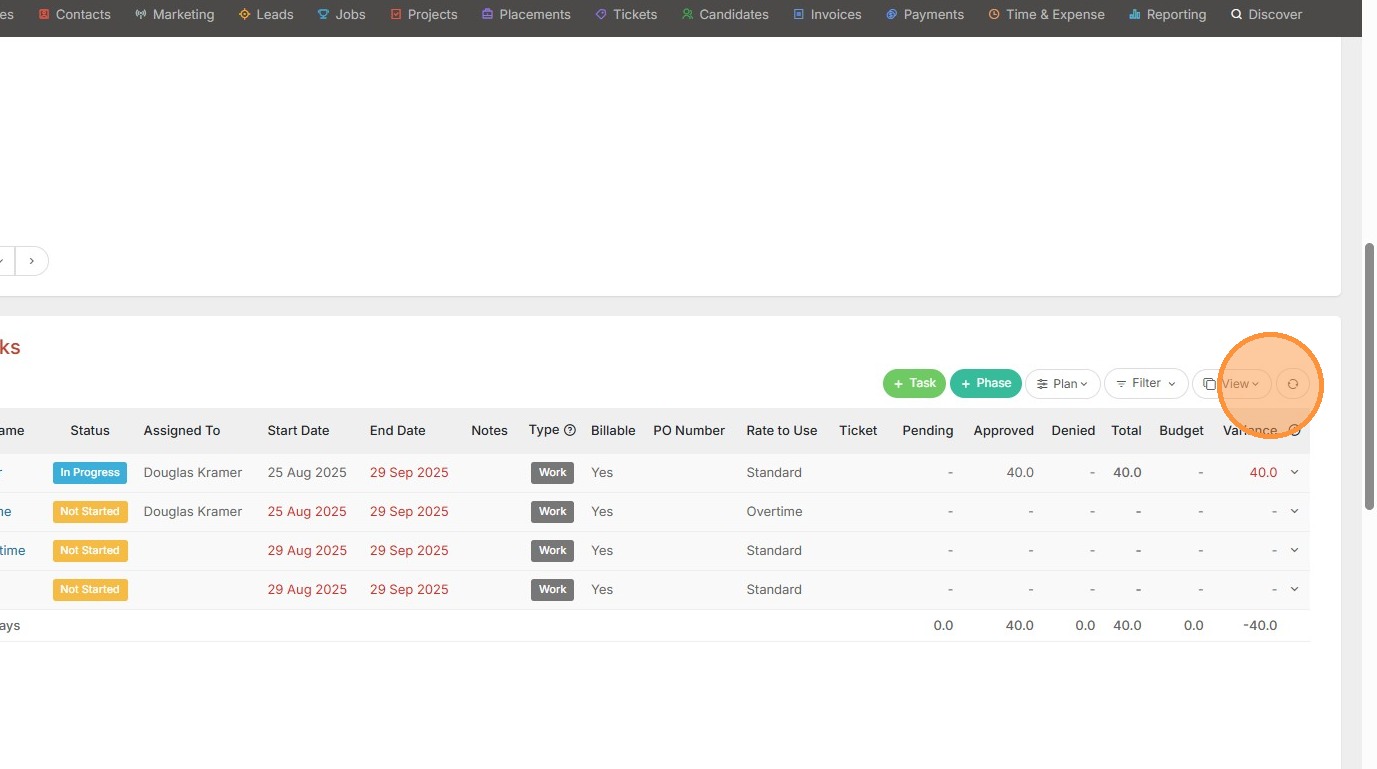Click the Discover magnifier icon

pyautogui.click(x=1237, y=15)
